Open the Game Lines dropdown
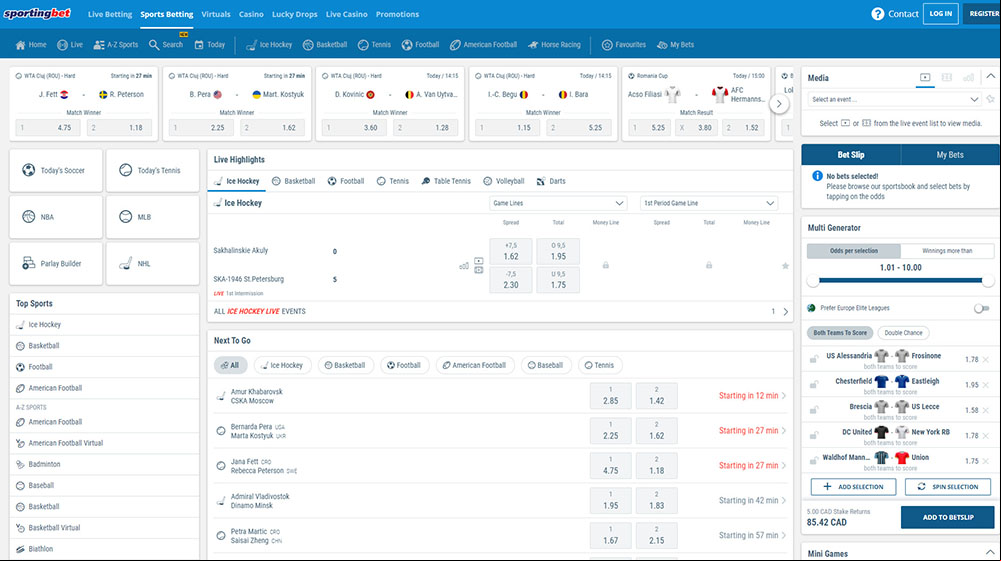This screenshot has width=1001, height=561. [x=557, y=203]
